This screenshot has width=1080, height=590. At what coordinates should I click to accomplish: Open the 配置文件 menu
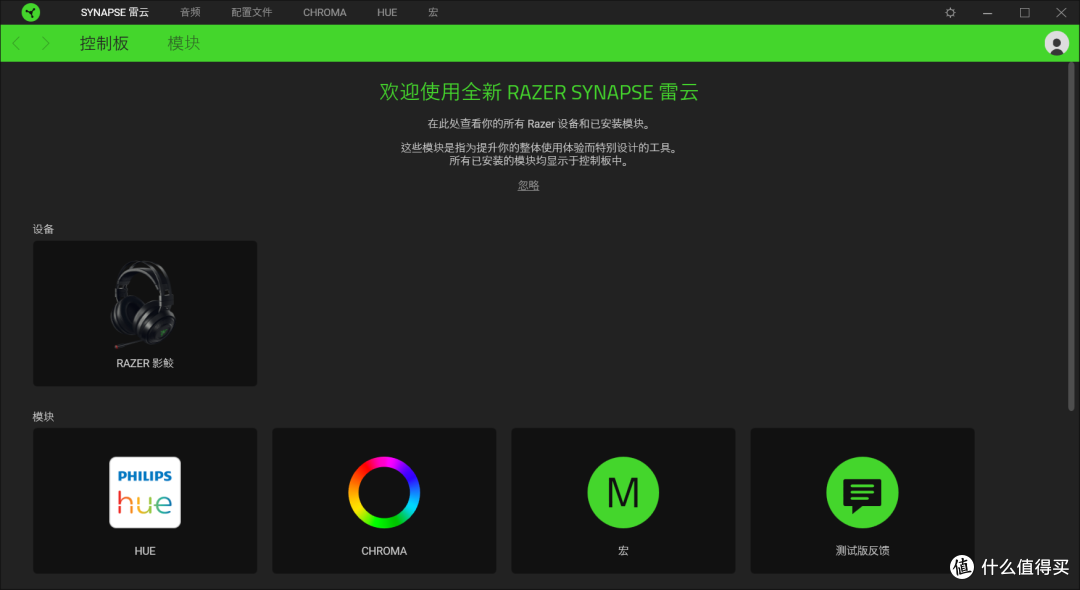(x=251, y=12)
